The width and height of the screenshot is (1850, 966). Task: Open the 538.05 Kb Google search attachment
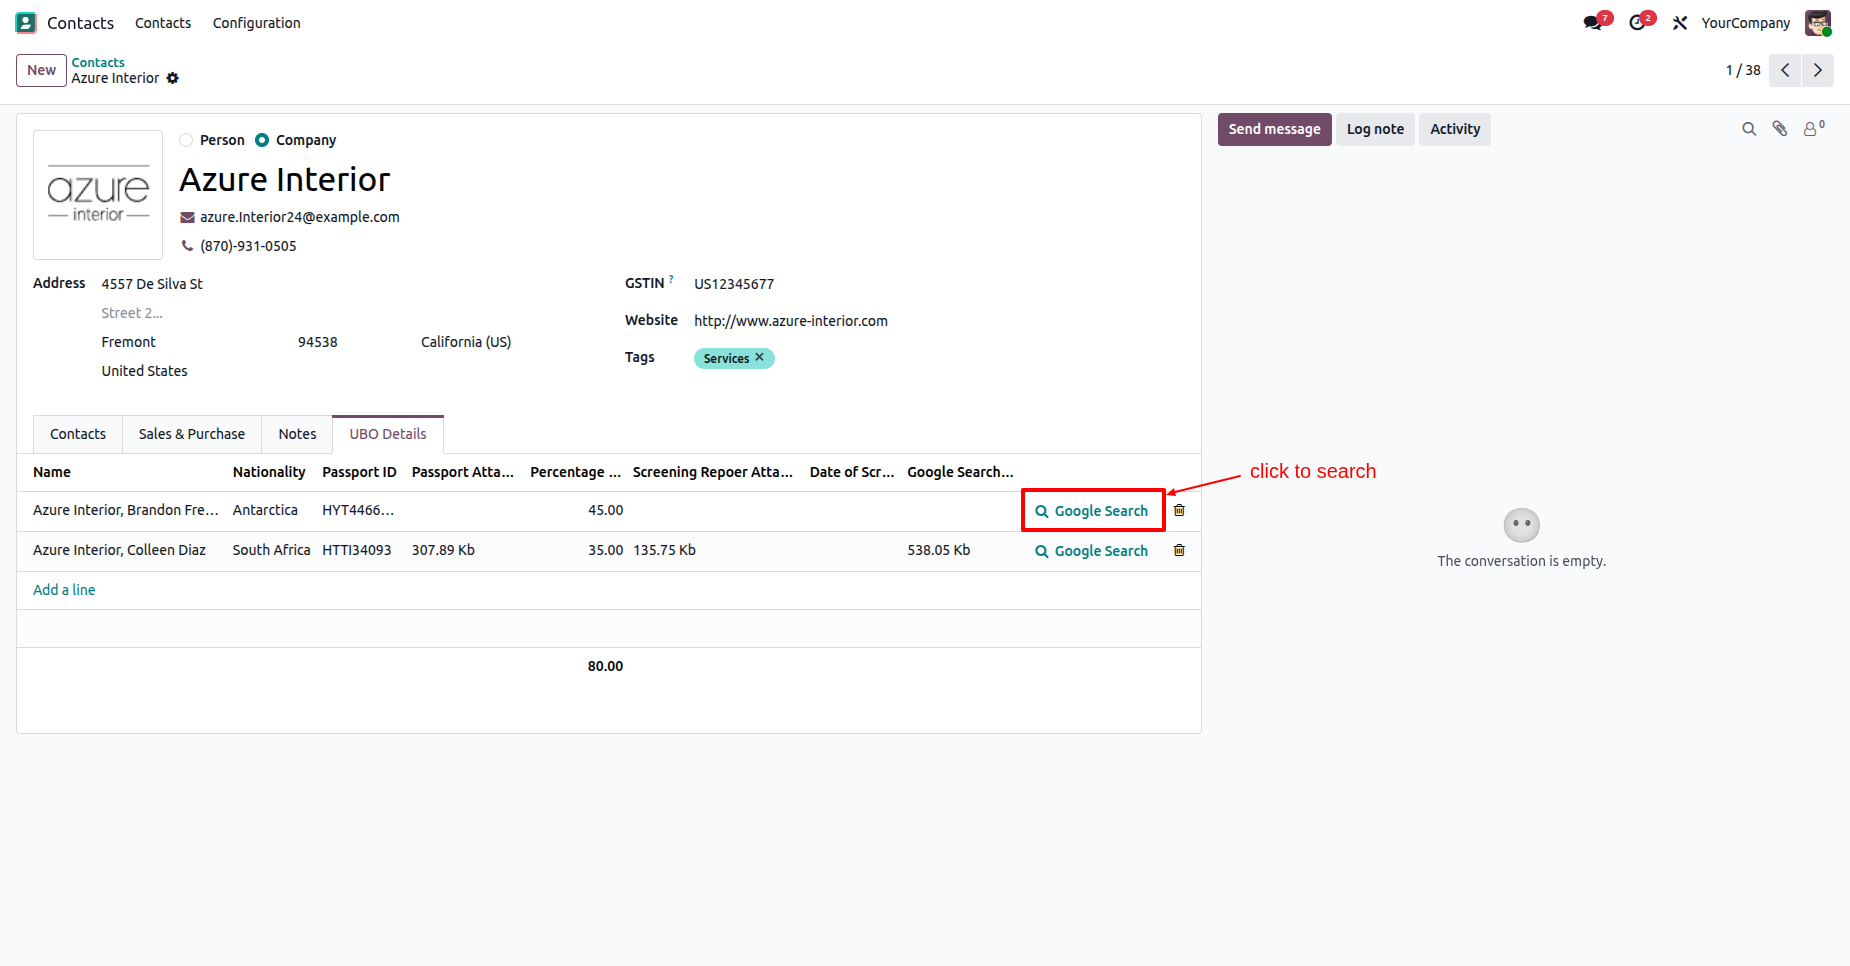[938, 550]
